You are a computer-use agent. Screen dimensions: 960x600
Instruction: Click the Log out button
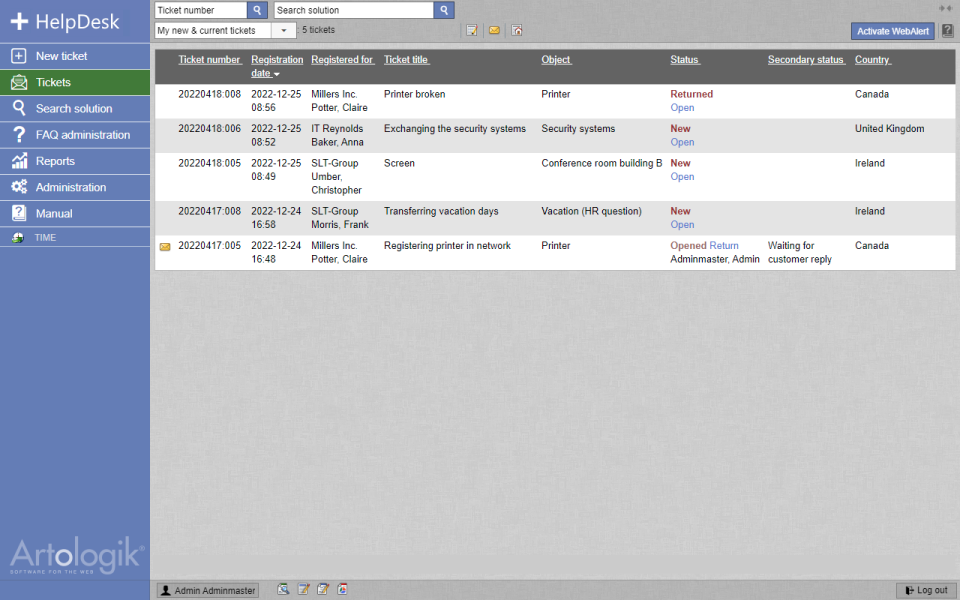coord(924,589)
